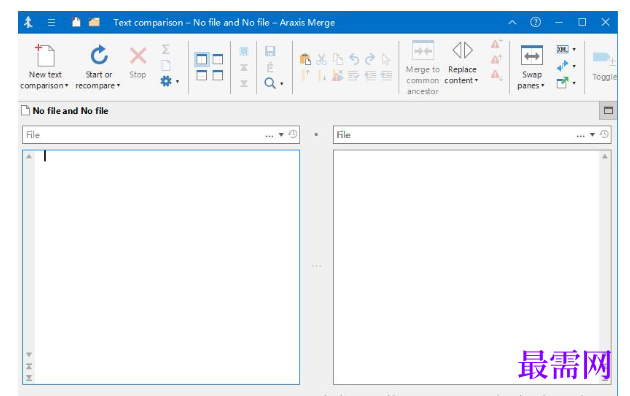The width and height of the screenshot is (630, 396).
Task: Click the copy pages icon
Action: click(x=338, y=59)
